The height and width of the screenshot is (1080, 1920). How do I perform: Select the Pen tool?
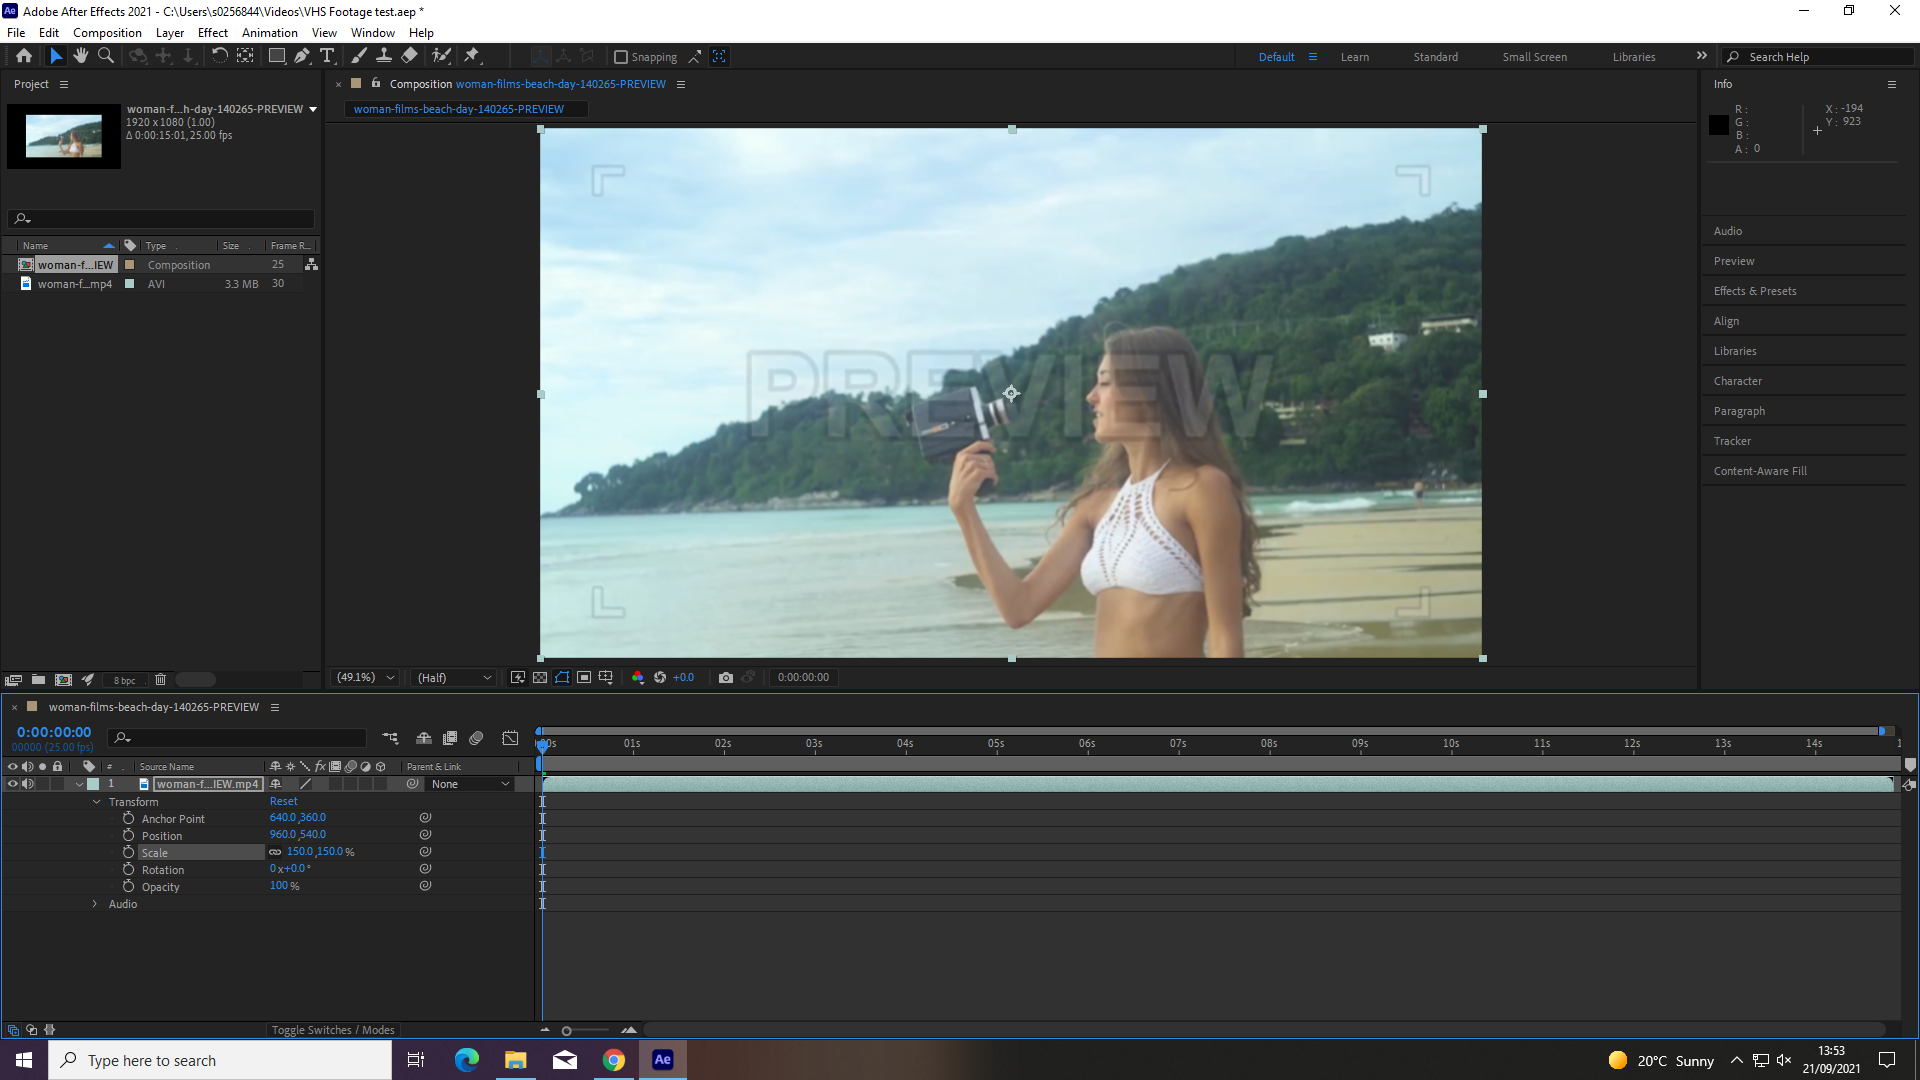pyautogui.click(x=302, y=56)
